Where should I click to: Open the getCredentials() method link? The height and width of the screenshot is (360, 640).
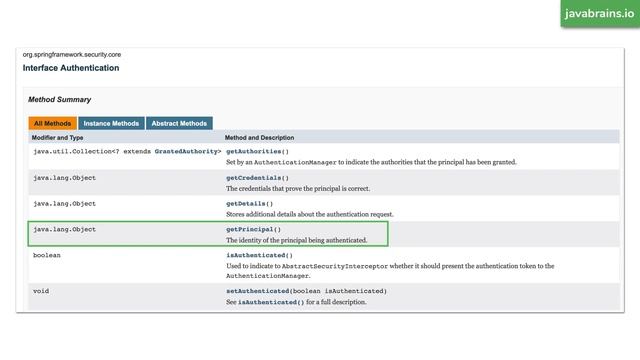(257, 178)
